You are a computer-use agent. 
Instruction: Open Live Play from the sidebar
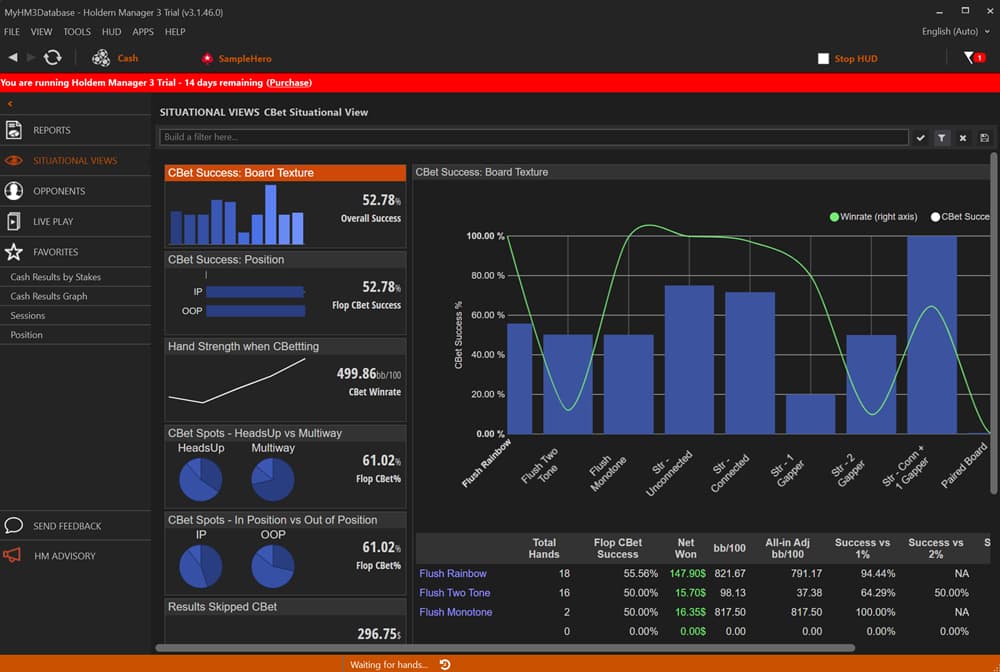pyautogui.click(x=14, y=221)
